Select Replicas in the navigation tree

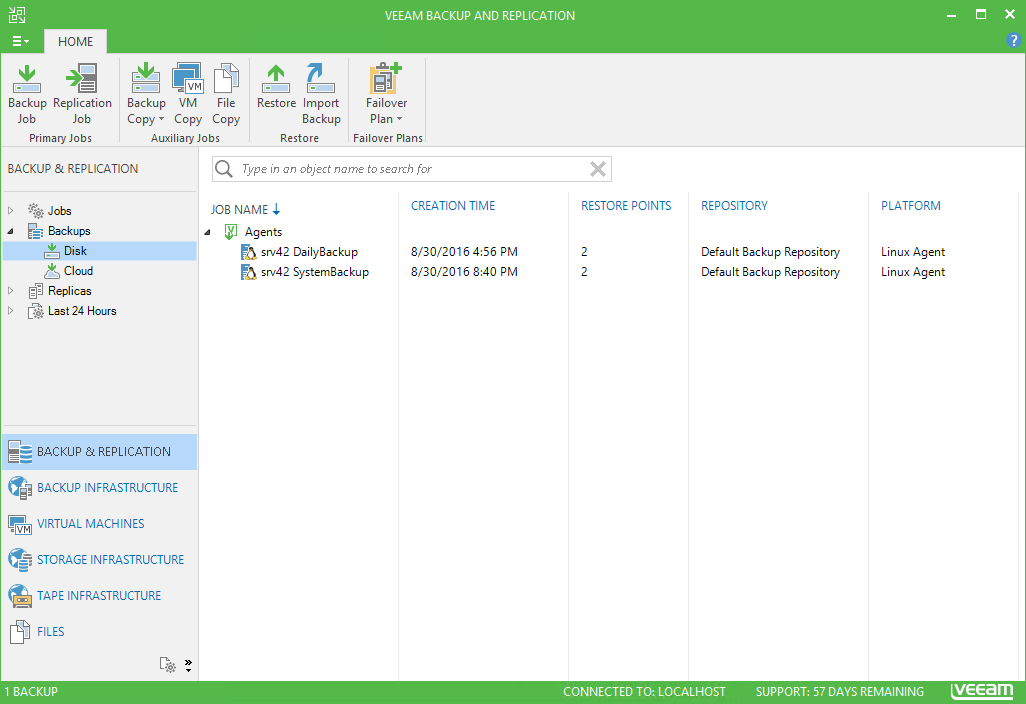coord(69,290)
